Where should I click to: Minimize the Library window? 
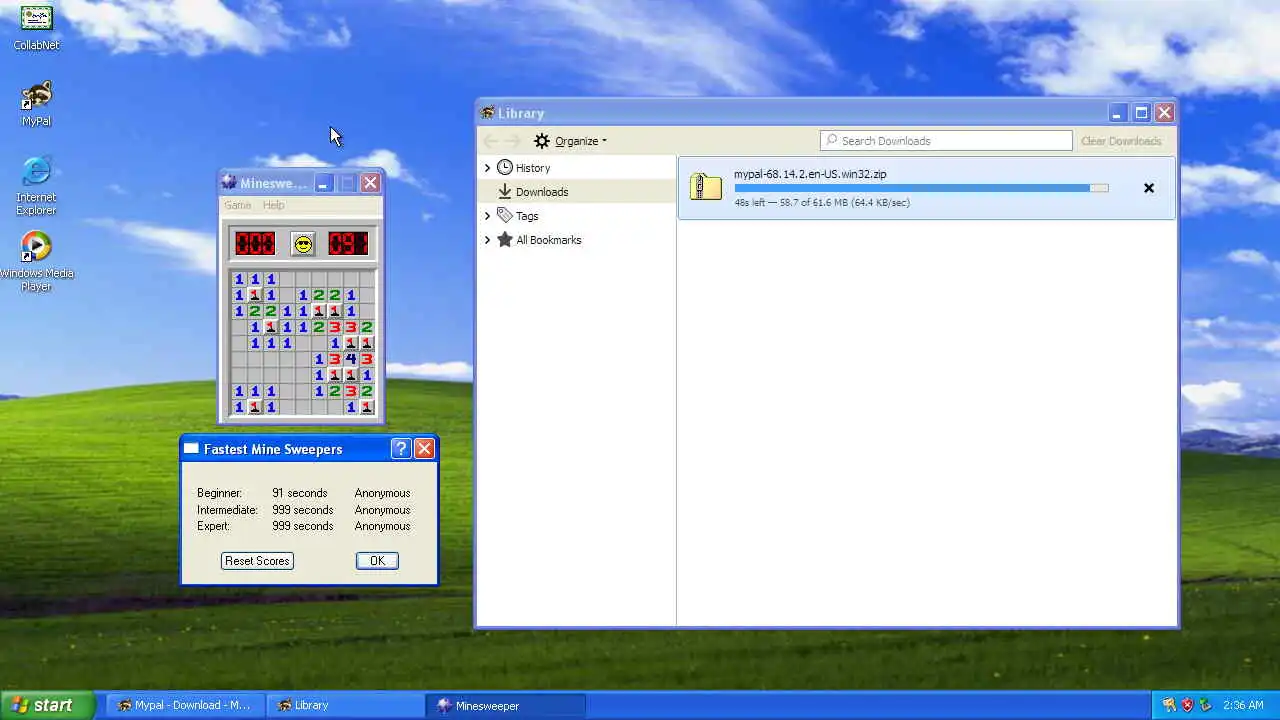pyautogui.click(x=1117, y=113)
